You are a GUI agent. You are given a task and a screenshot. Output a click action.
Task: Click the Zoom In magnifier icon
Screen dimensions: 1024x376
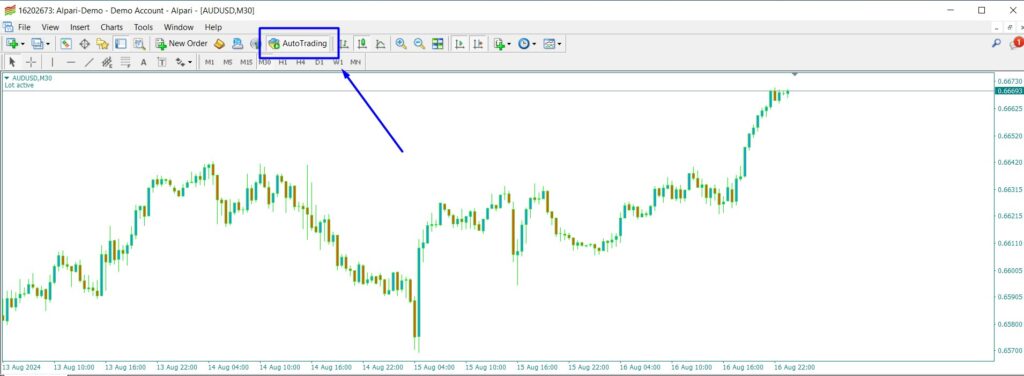401,44
